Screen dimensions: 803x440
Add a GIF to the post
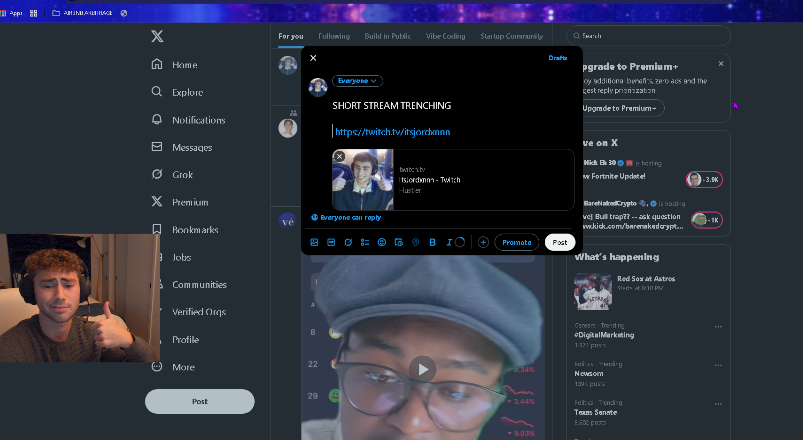coord(331,242)
